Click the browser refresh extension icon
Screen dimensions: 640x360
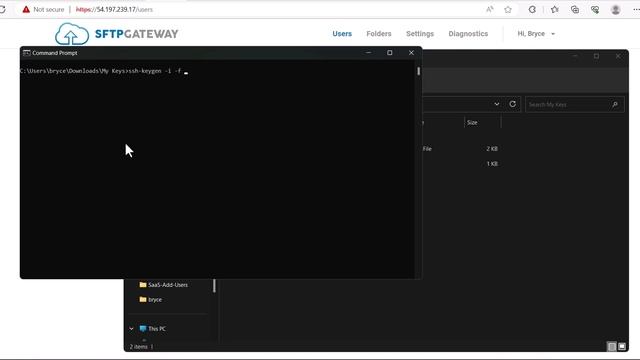coord(532,9)
